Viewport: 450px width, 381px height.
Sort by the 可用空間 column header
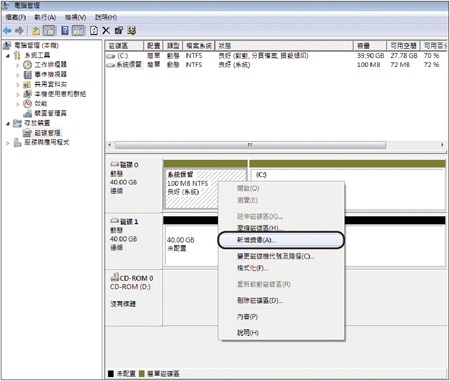404,46
